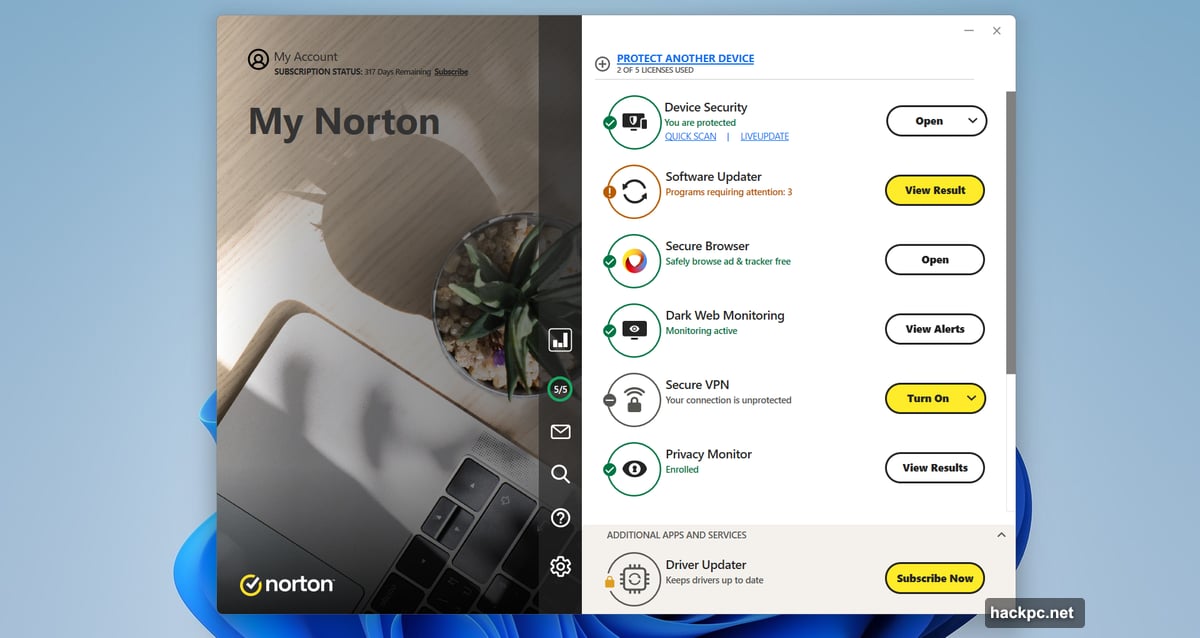Click the Software Updater refresh icon
Viewport: 1200px width, 638px height.
click(633, 190)
